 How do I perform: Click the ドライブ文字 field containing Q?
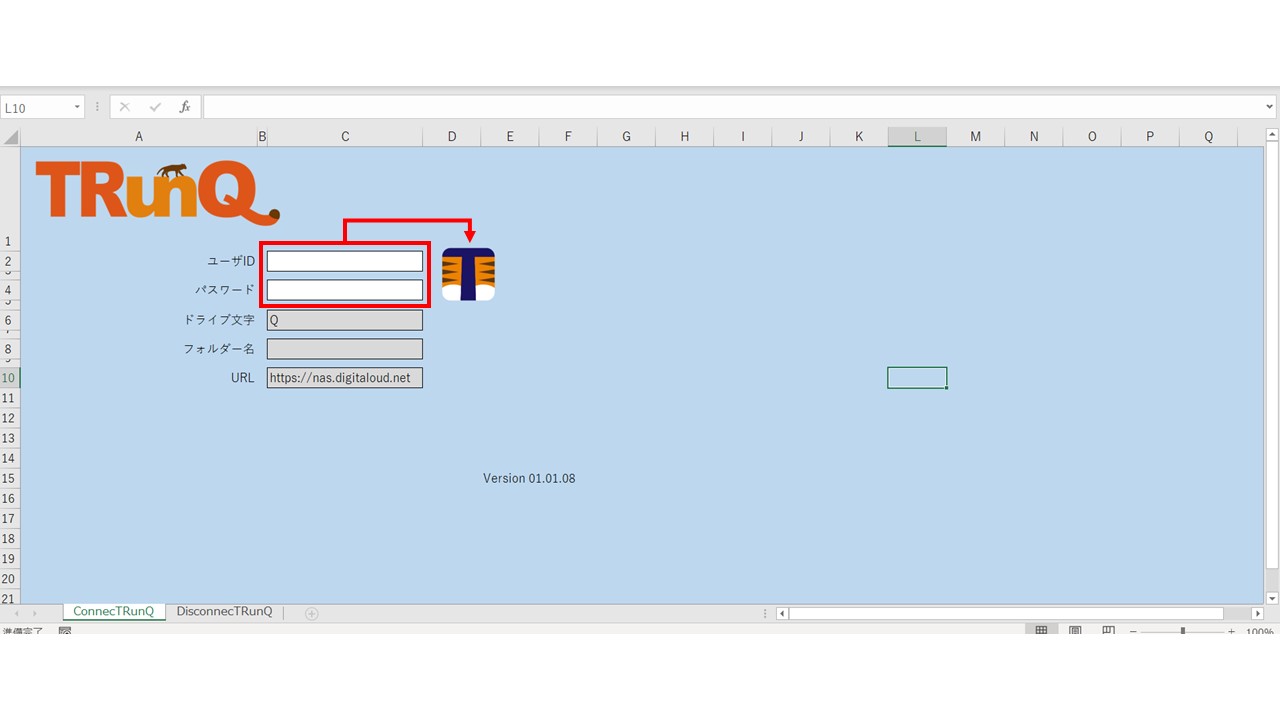pyautogui.click(x=345, y=320)
